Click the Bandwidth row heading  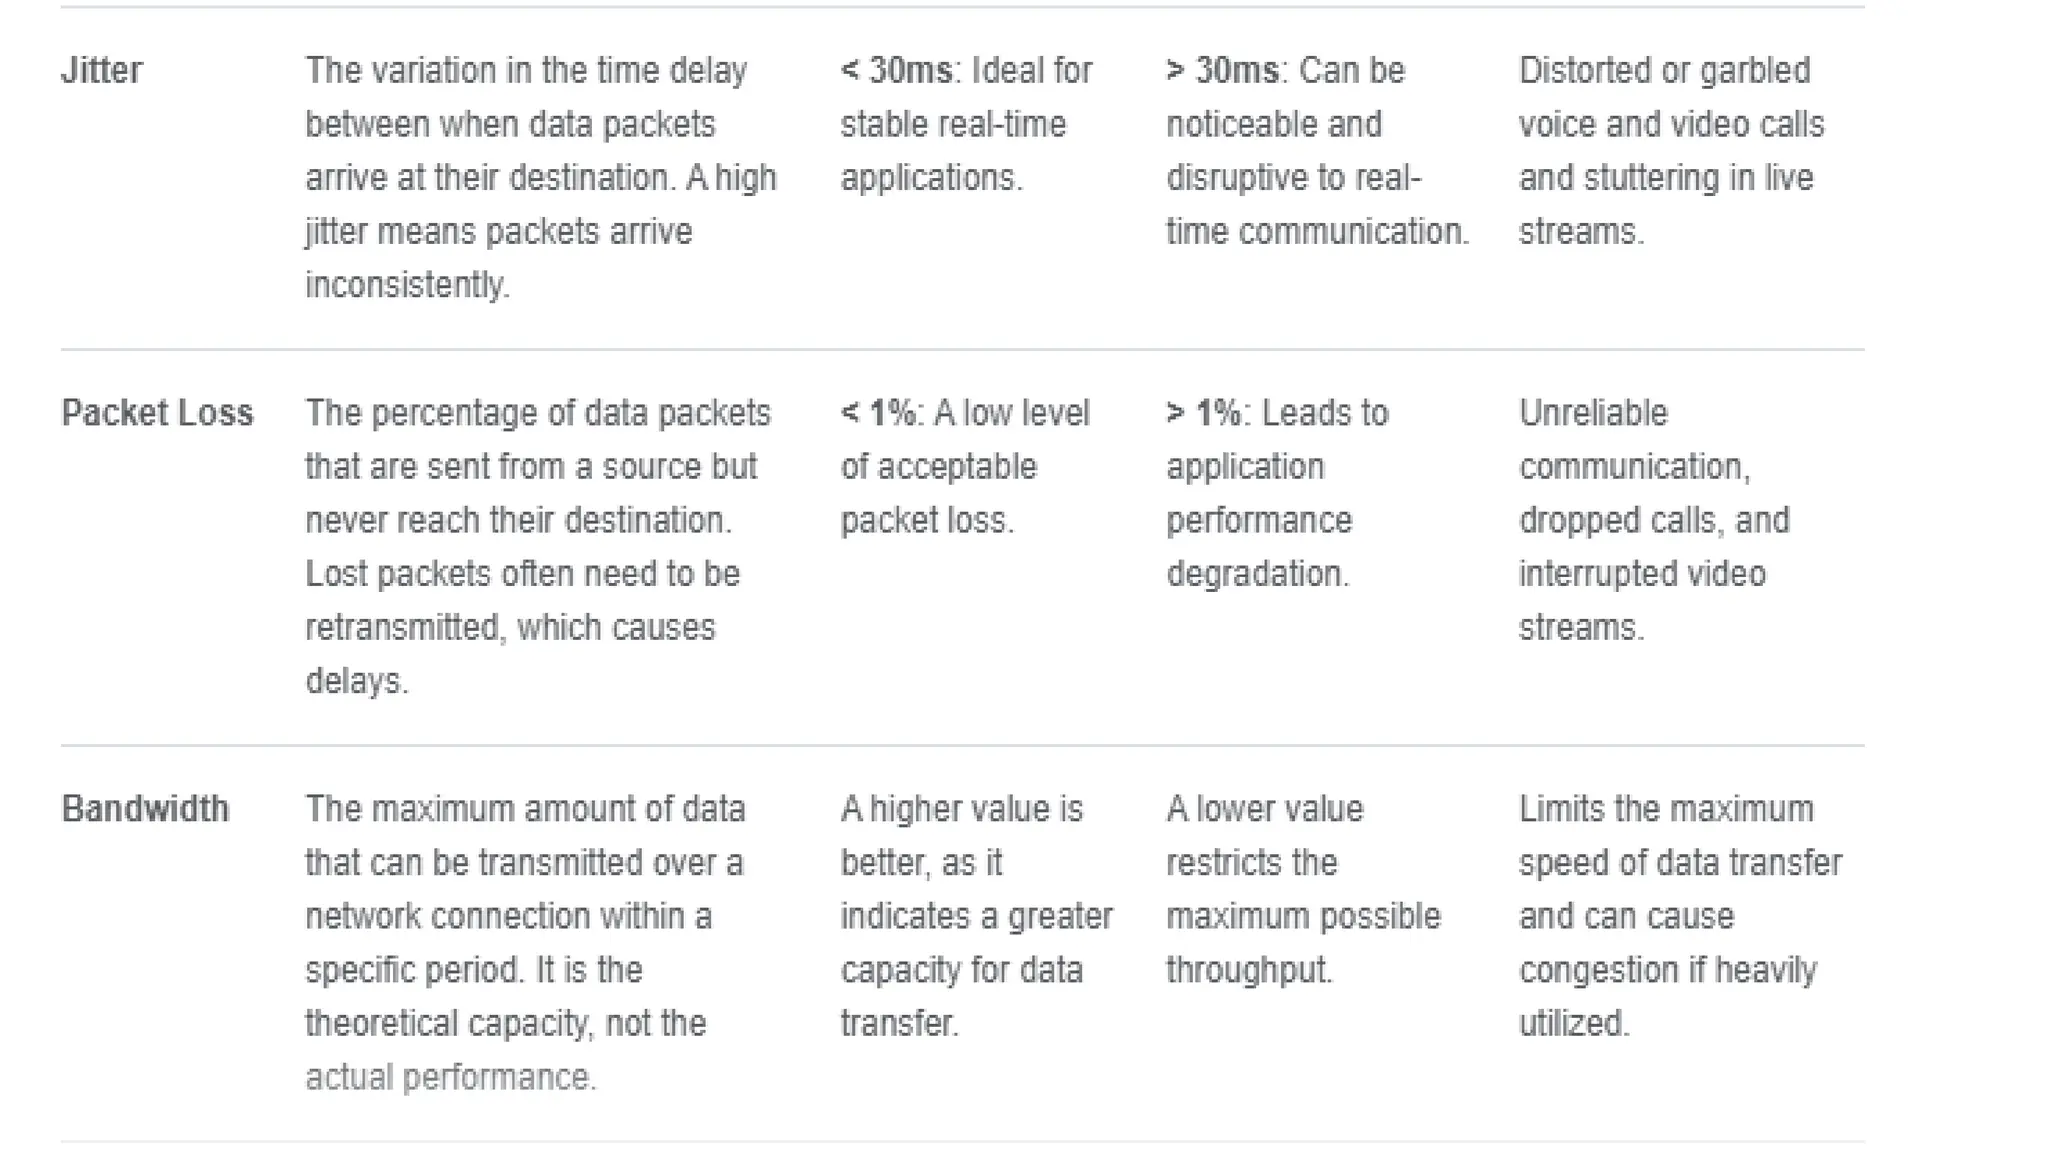coord(145,809)
